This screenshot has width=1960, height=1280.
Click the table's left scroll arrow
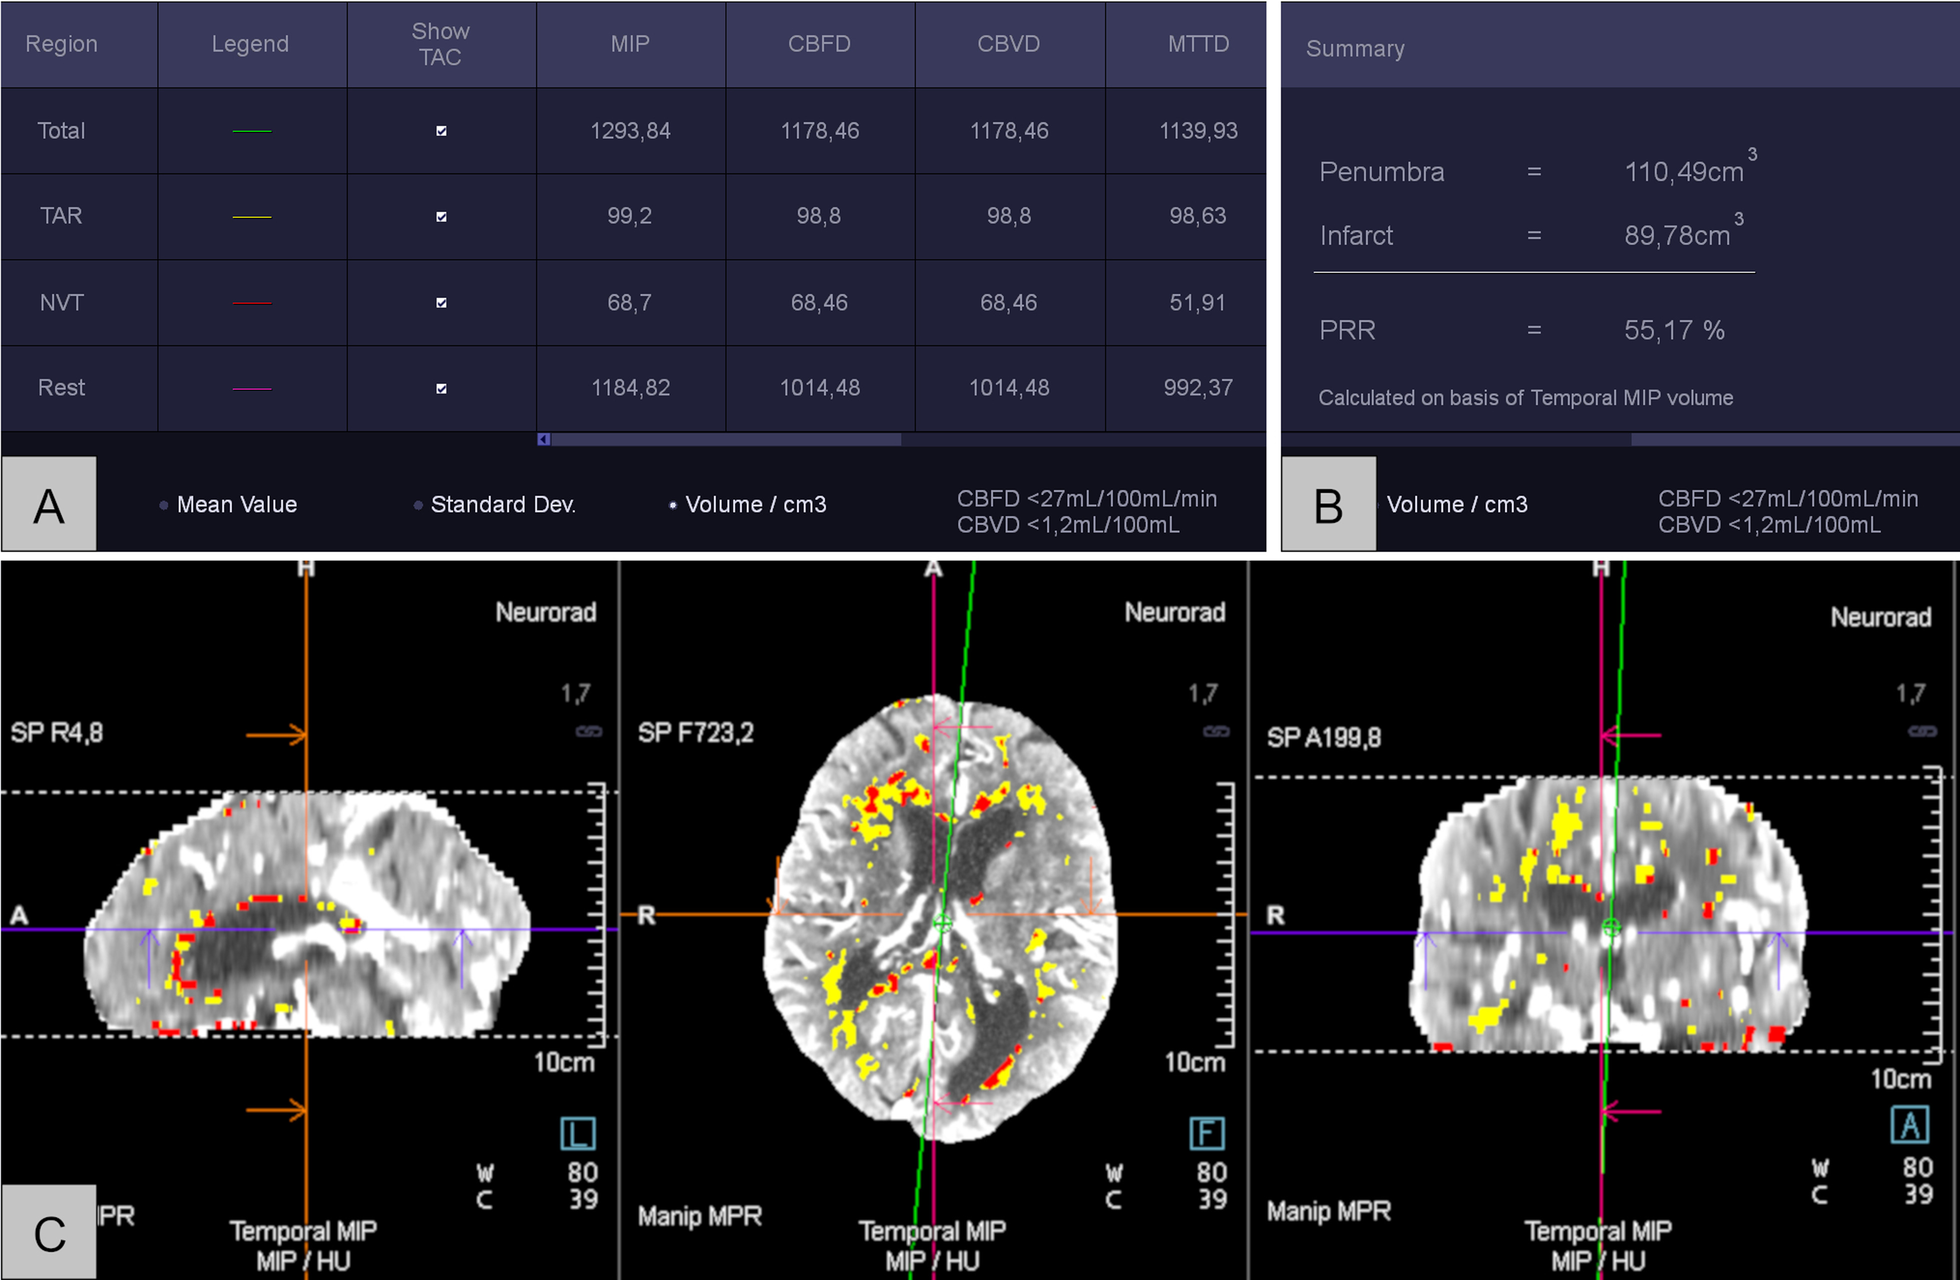[543, 439]
